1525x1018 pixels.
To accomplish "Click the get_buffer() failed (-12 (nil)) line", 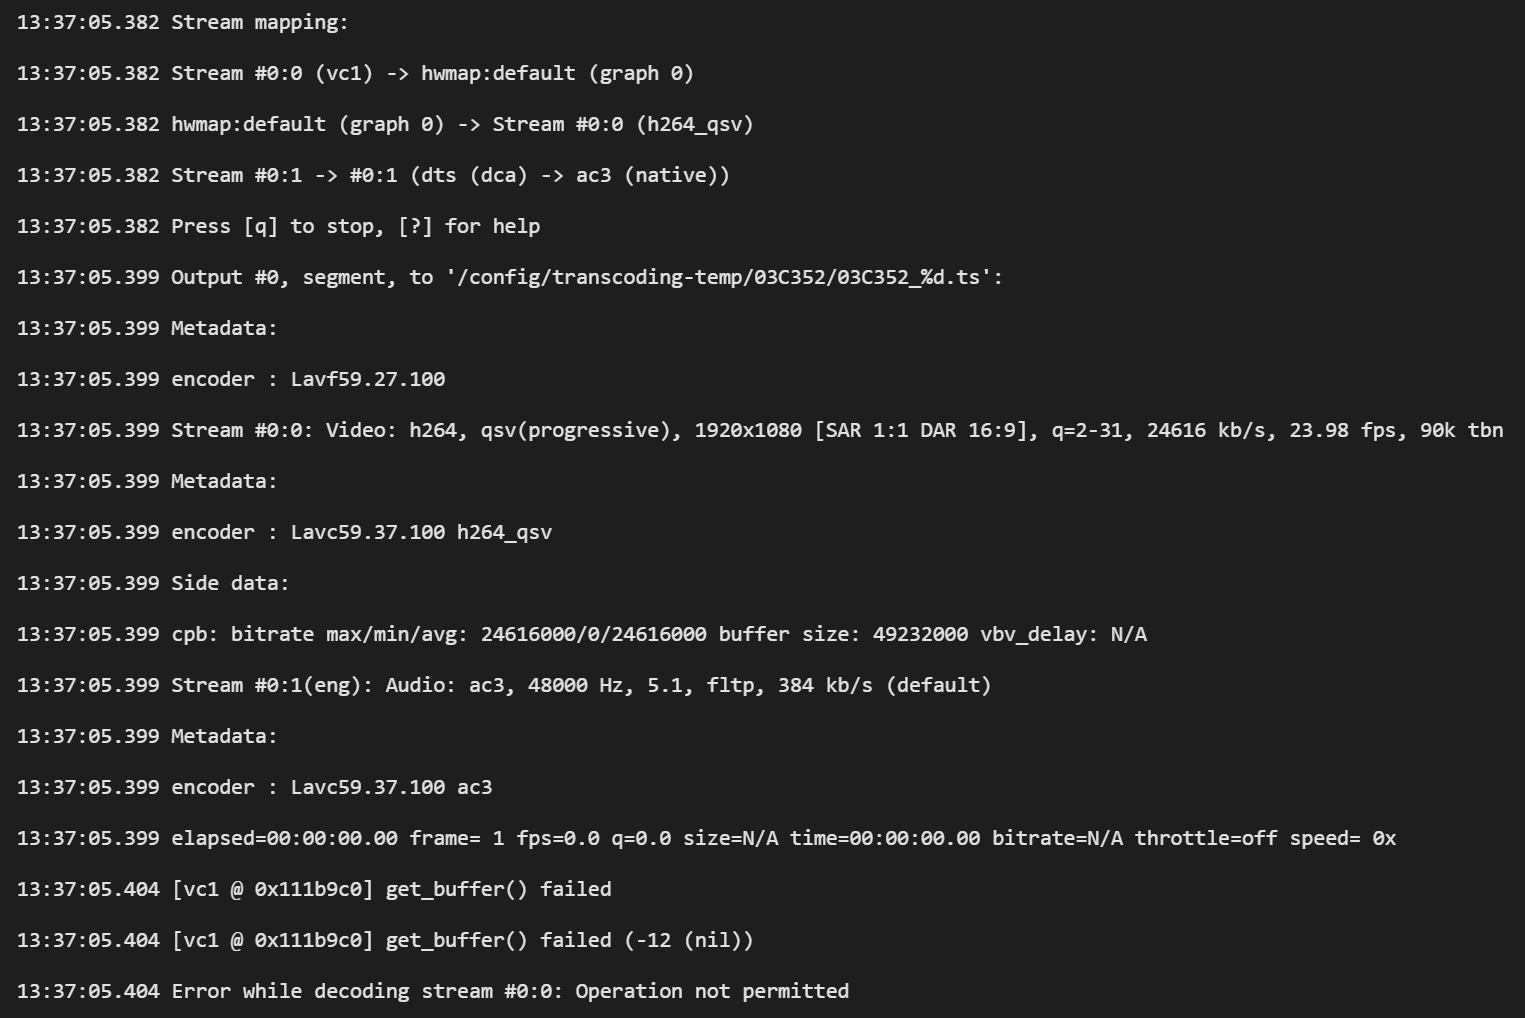I will pos(385,940).
